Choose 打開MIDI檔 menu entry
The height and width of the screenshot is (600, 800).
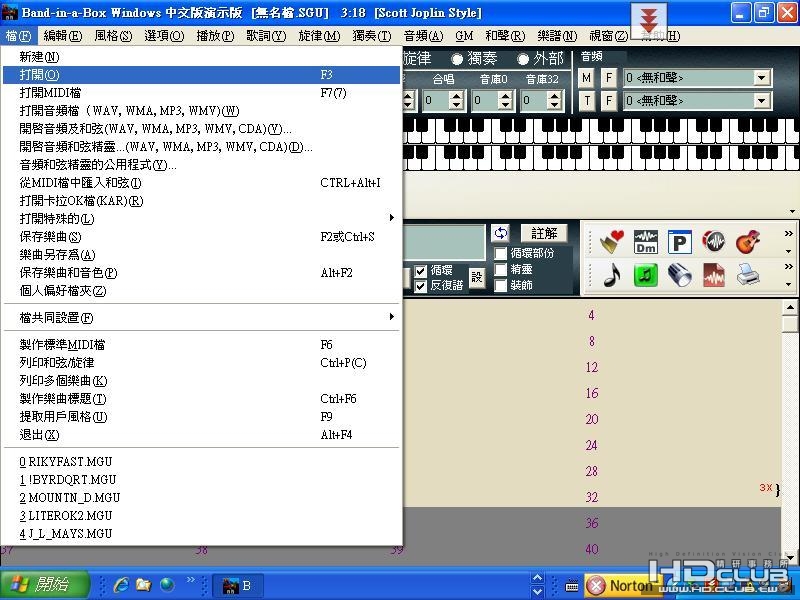click(x=202, y=93)
